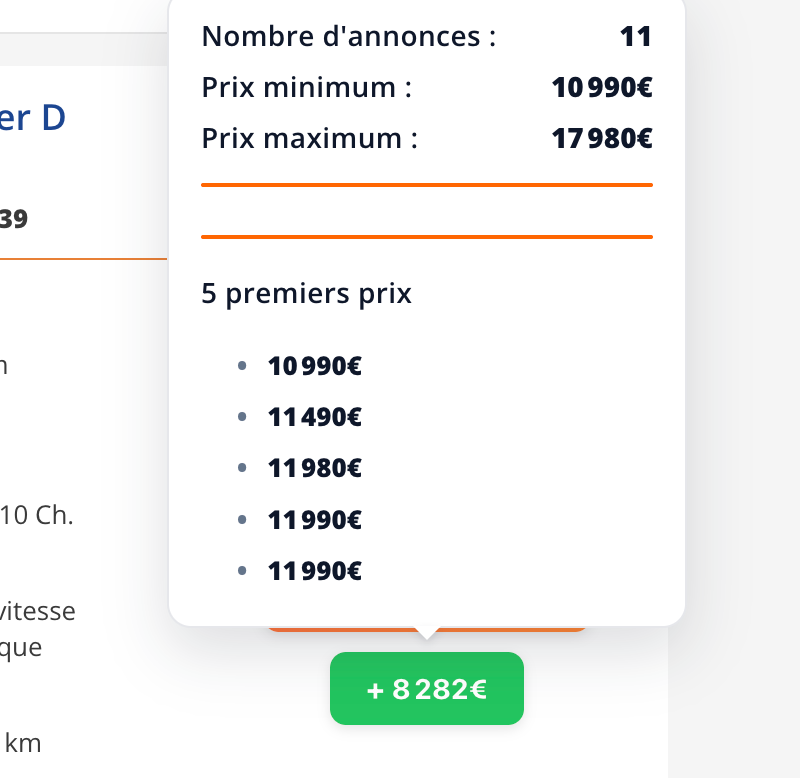Click the green +8282€ button

point(426,688)
